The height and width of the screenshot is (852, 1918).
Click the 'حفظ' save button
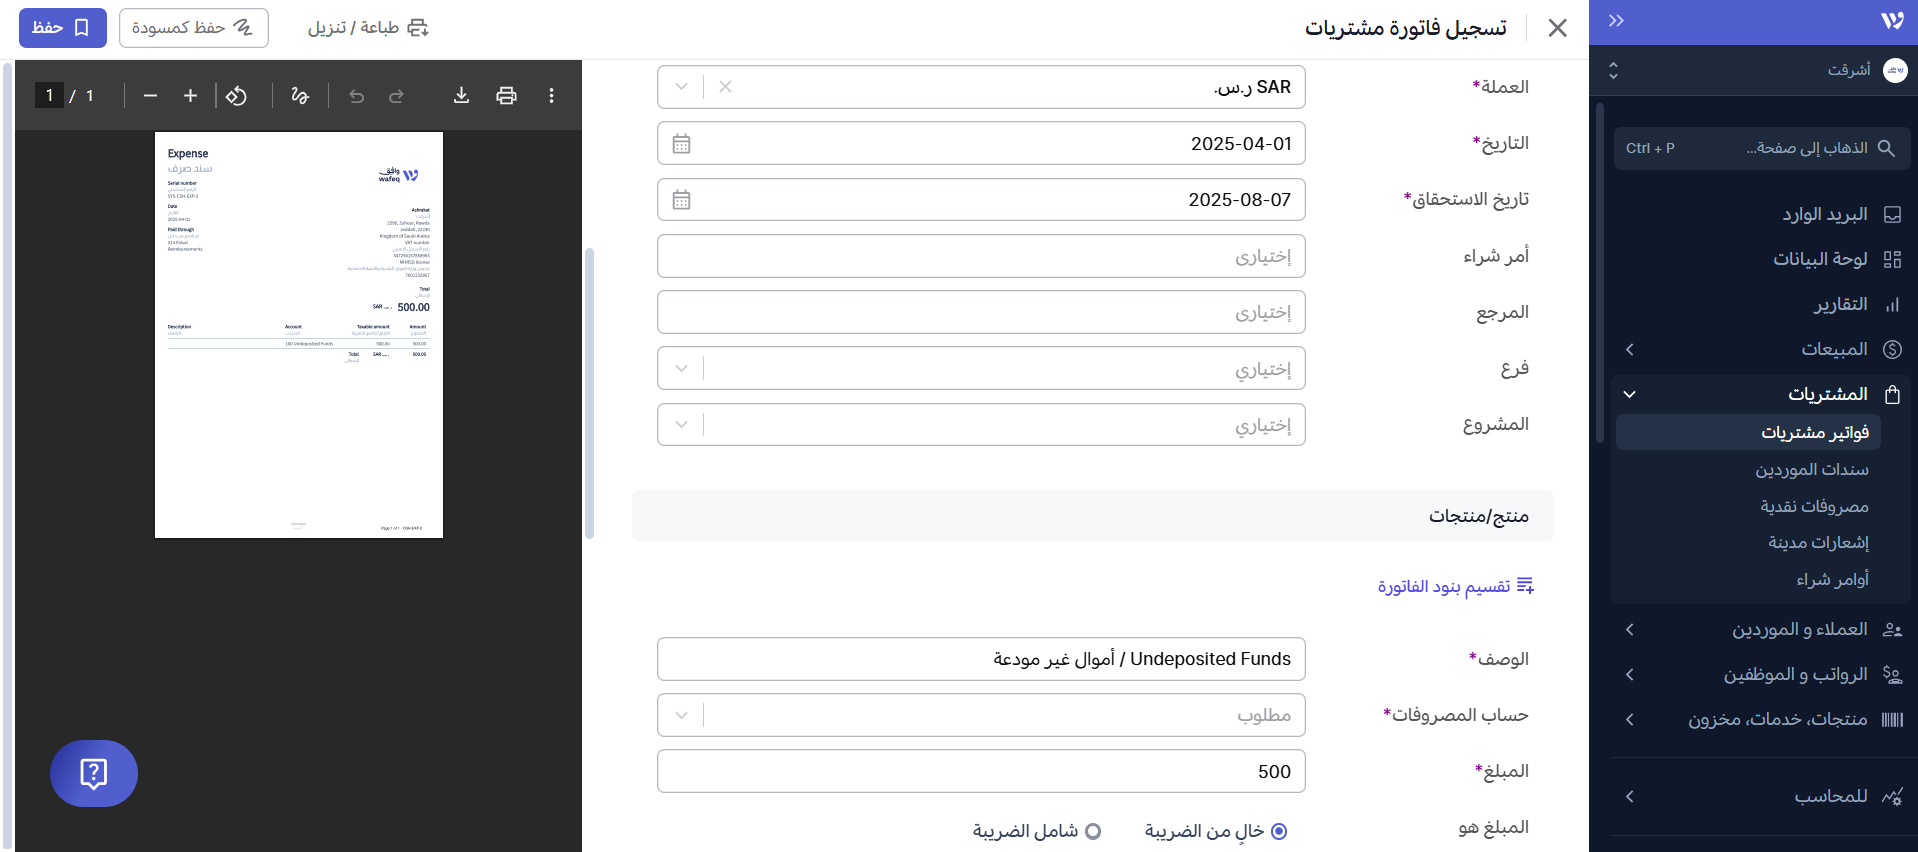62,27
